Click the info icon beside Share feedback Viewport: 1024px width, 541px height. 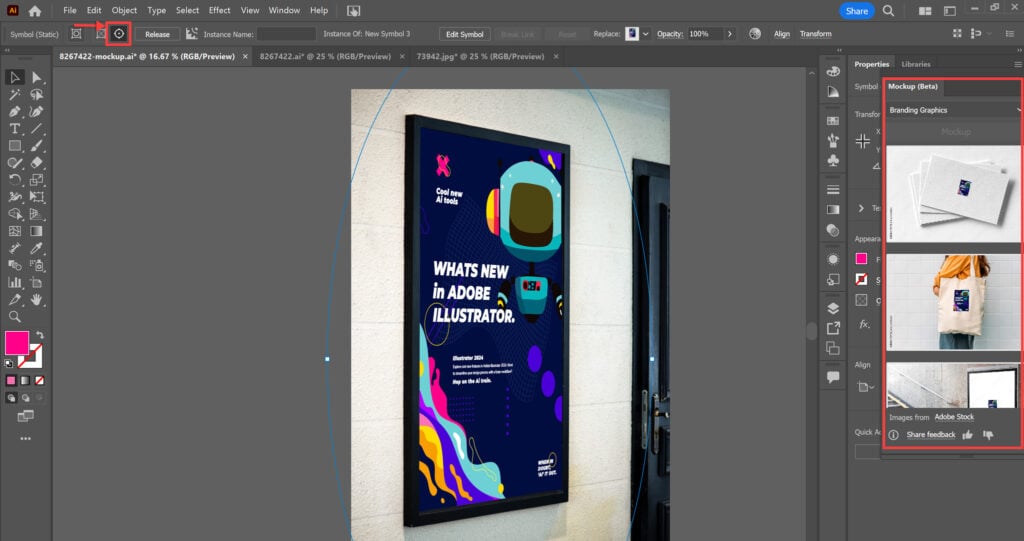tap(893, 434)
